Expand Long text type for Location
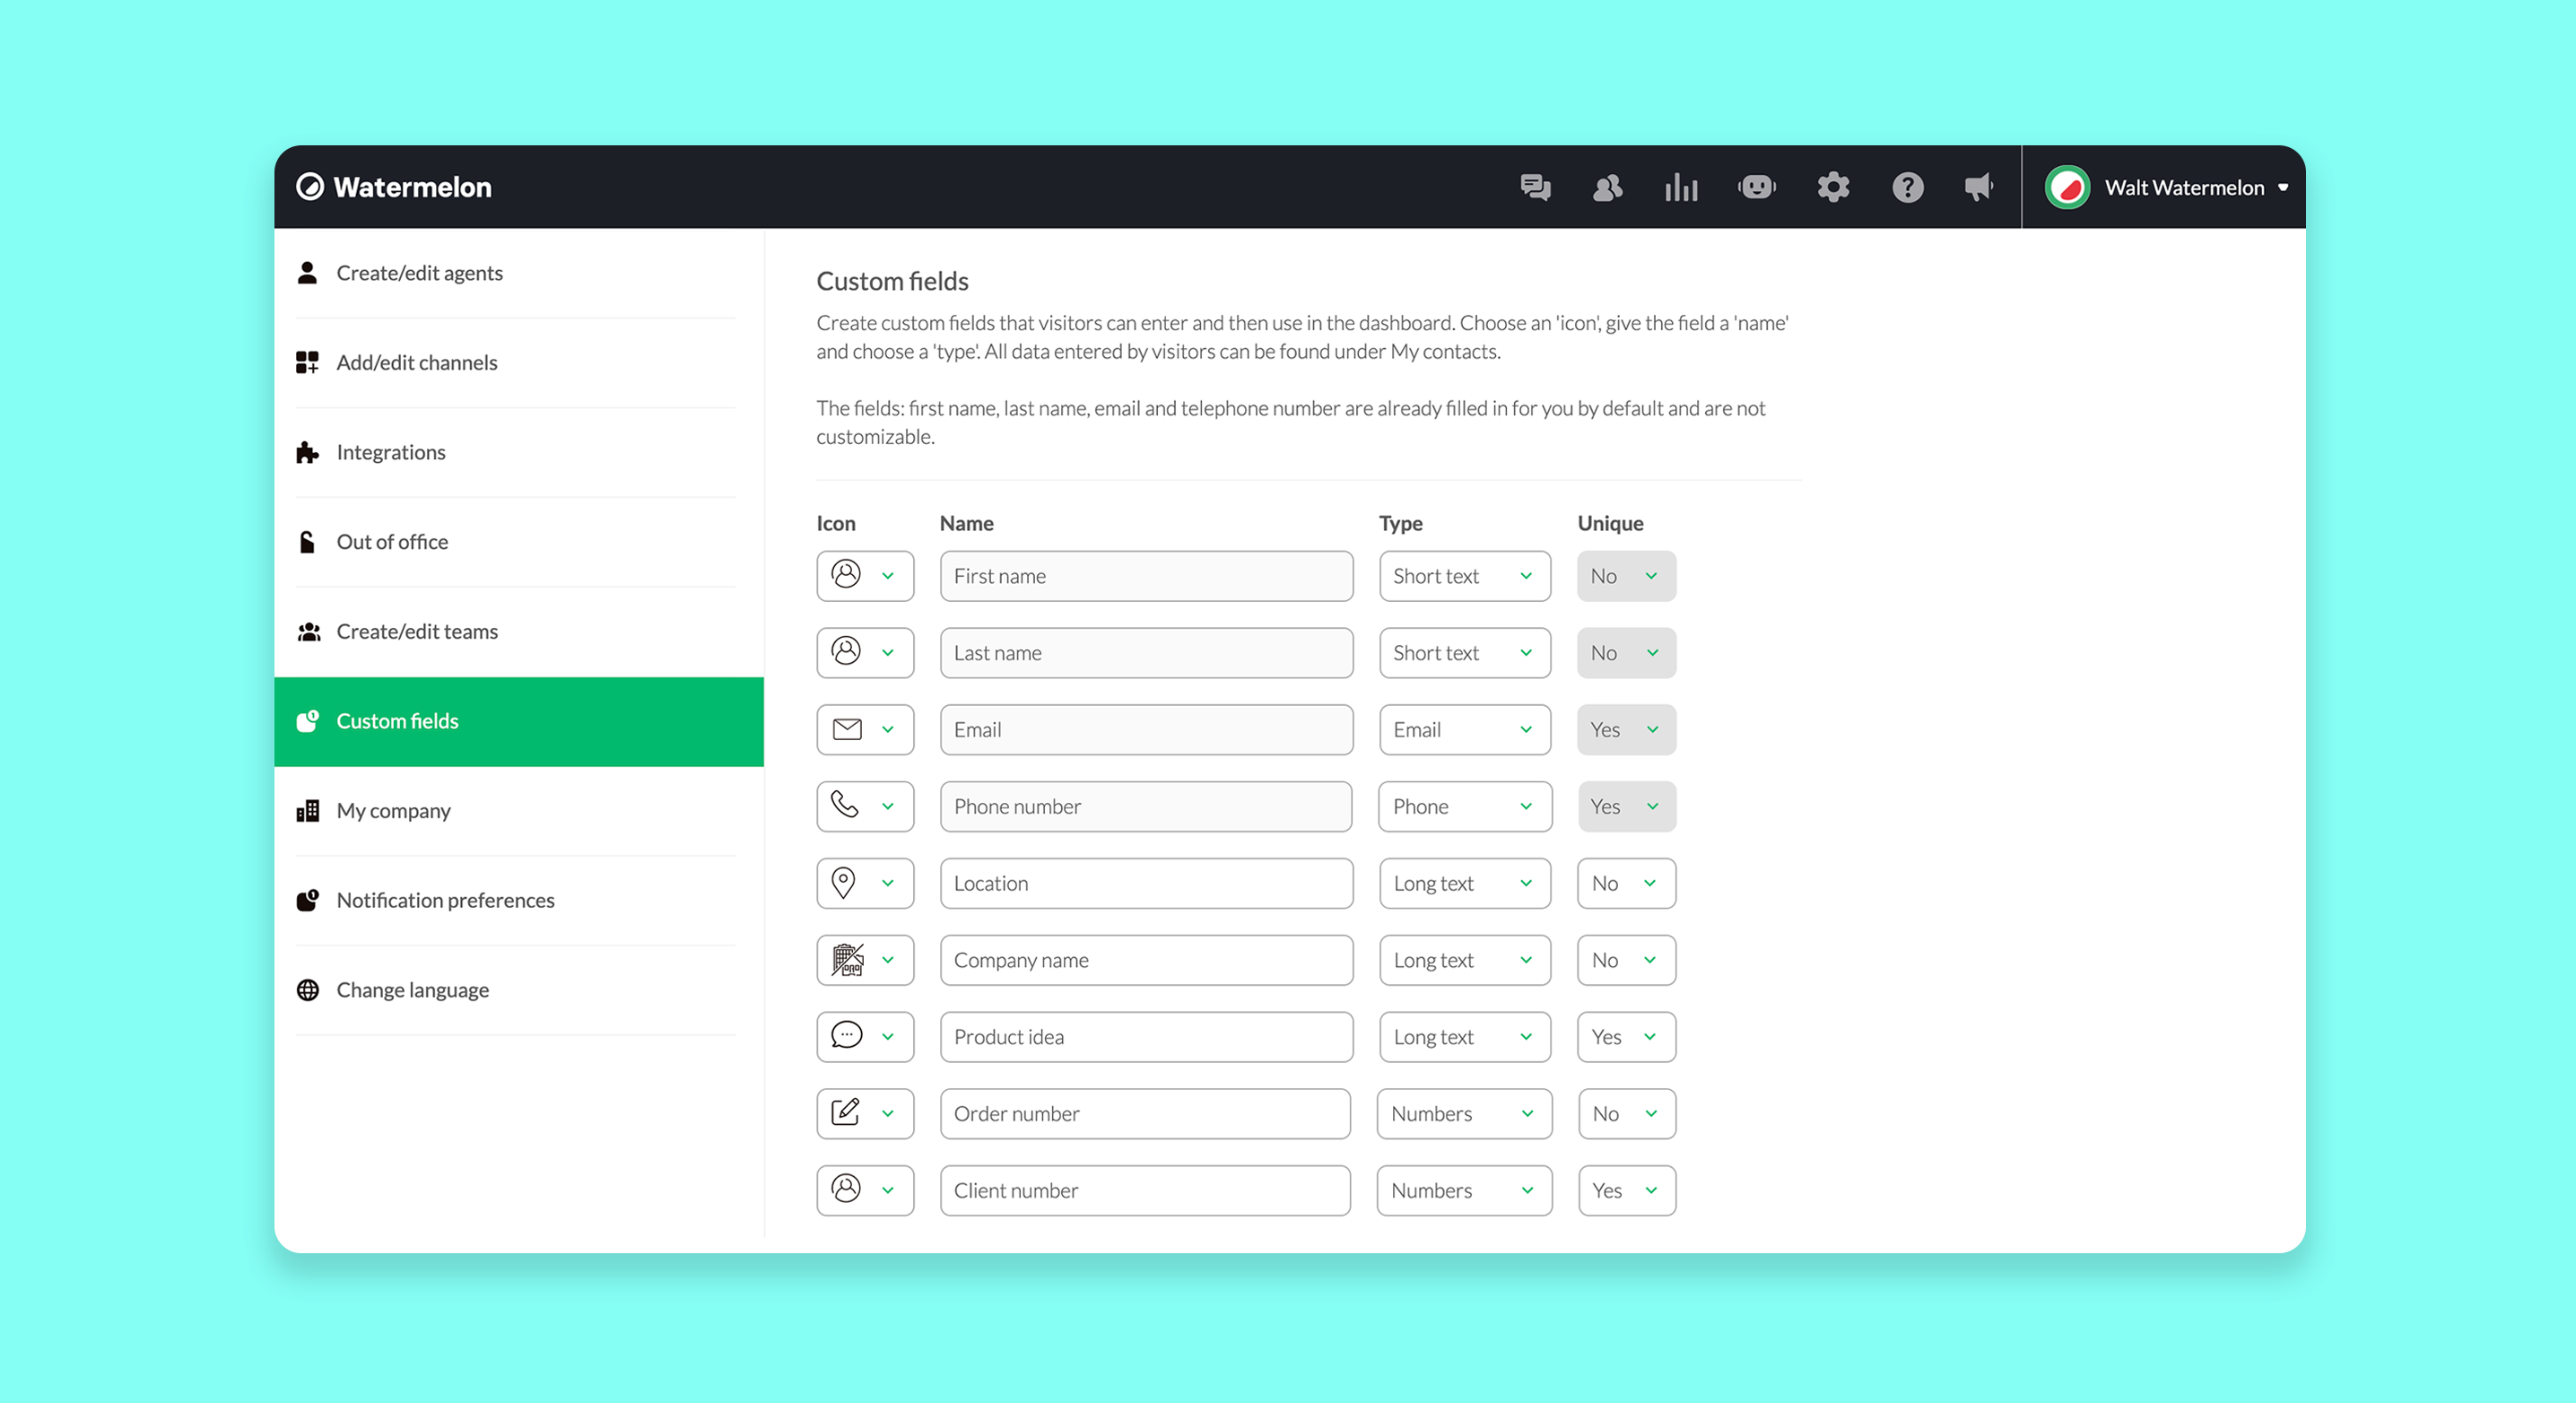2576x1403 pixels. [x=1464, y=883]
